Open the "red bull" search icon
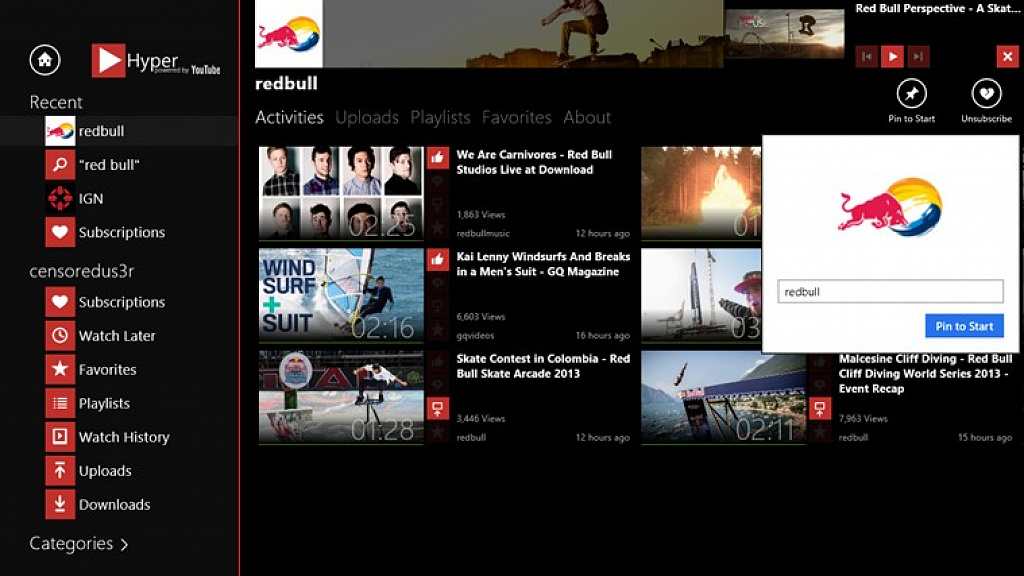Screen dimensions: 1024x576 (60, 165)
